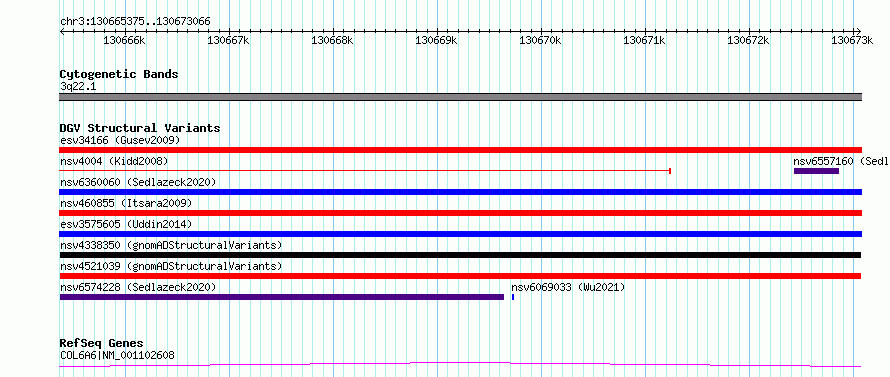Click the nsv460855 (Itsara2009) label
Screen dimensions: 890x377
click(x=126, y=203)
